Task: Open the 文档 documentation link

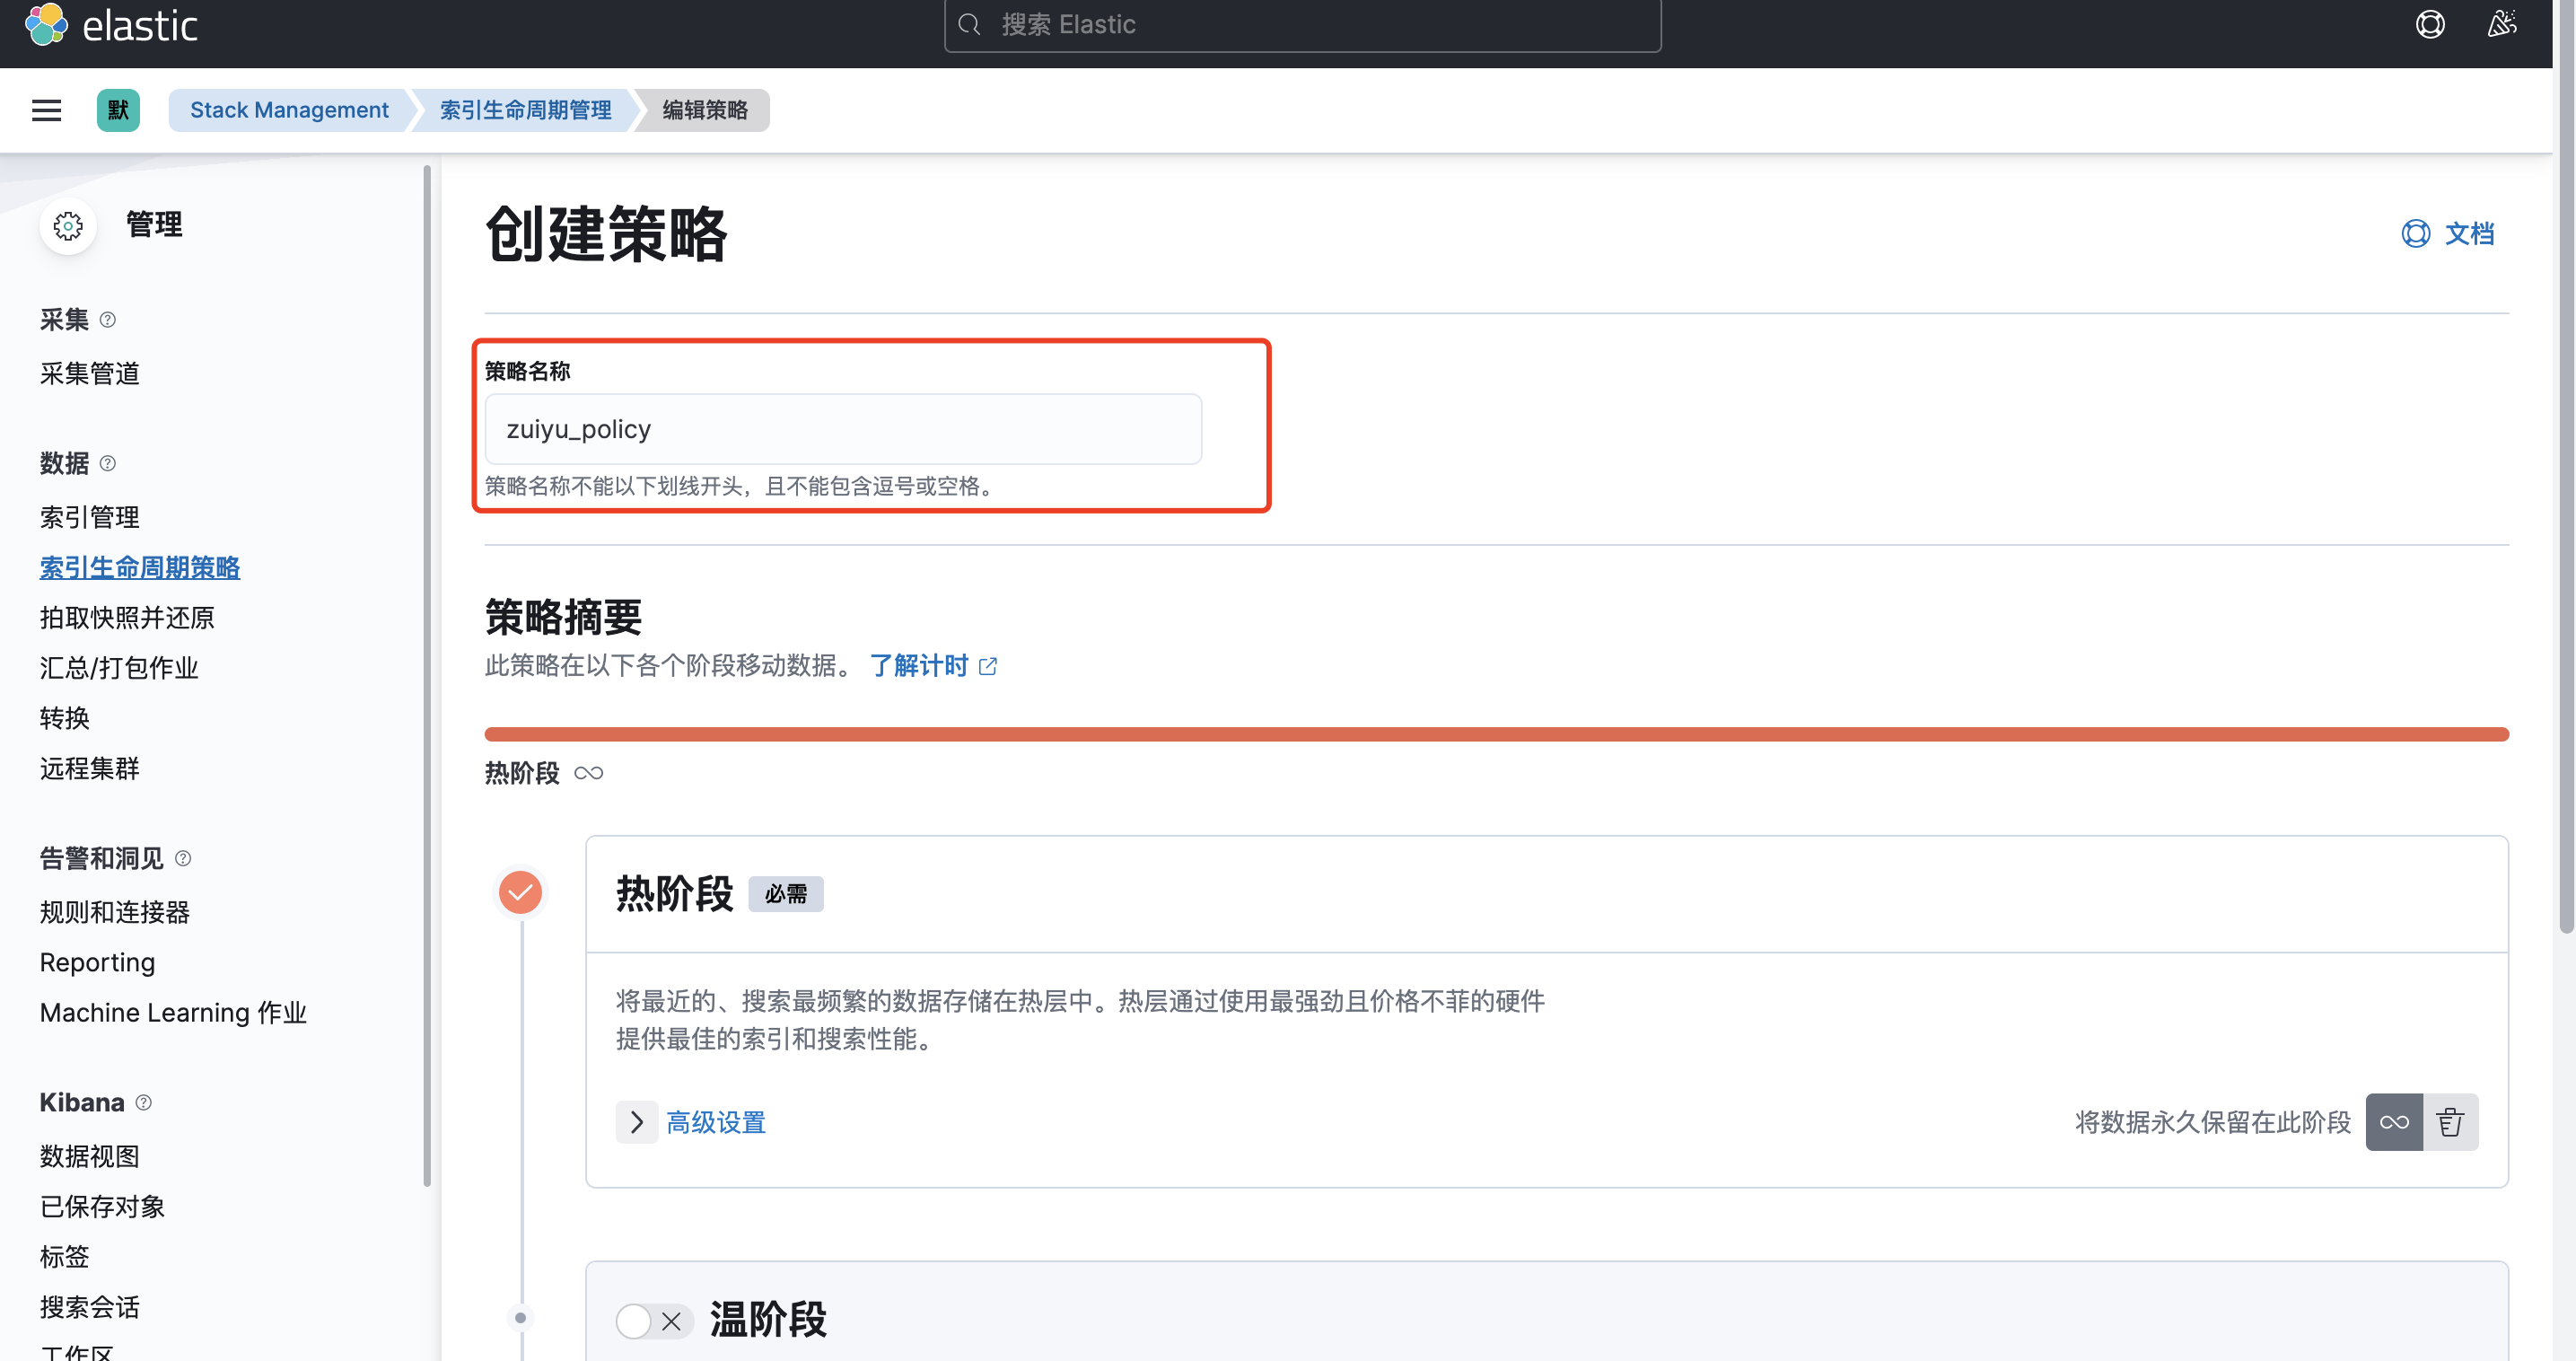Action: click(x=2469, y=234)
